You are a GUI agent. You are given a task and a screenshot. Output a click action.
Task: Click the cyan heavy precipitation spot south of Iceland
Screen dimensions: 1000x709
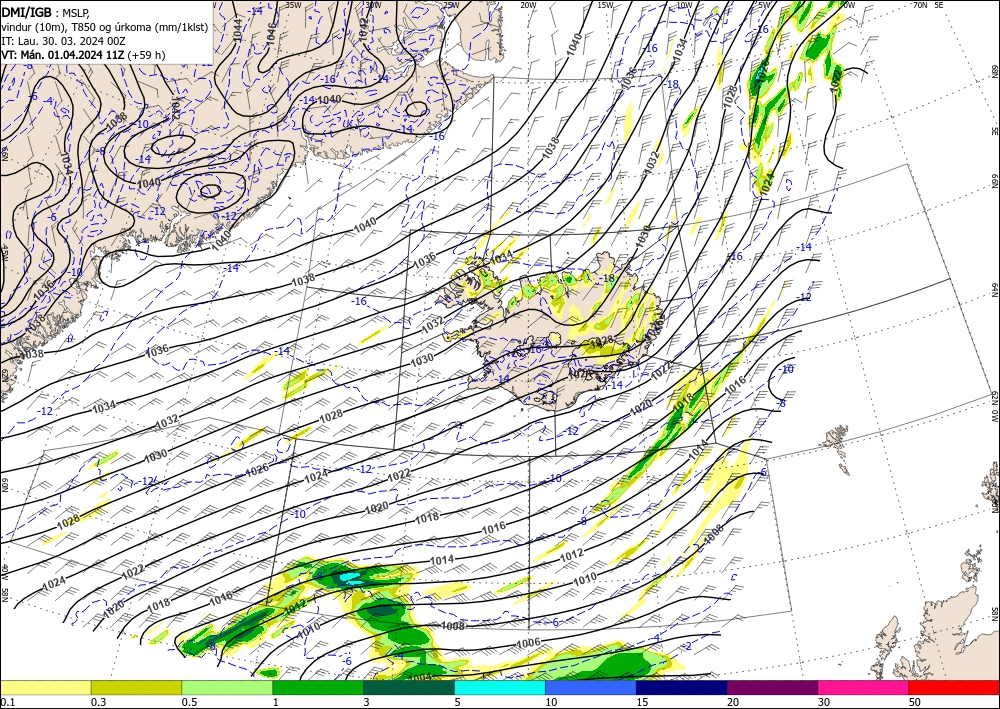point(350,578)
